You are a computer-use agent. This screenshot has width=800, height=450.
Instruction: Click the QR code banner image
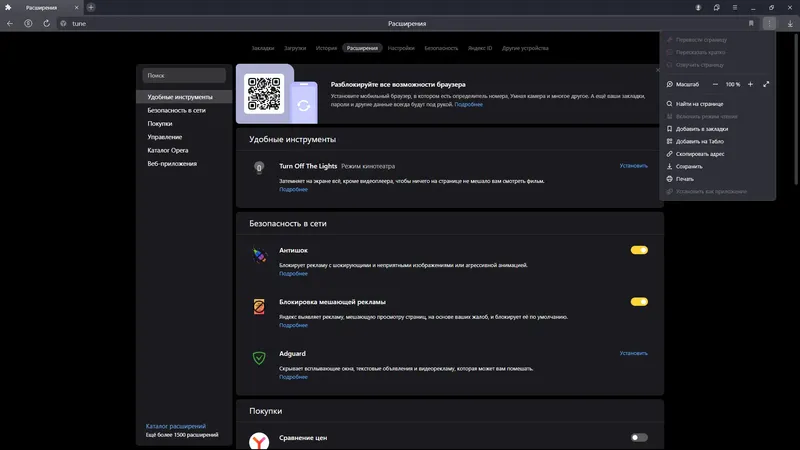tap(264, 94)
